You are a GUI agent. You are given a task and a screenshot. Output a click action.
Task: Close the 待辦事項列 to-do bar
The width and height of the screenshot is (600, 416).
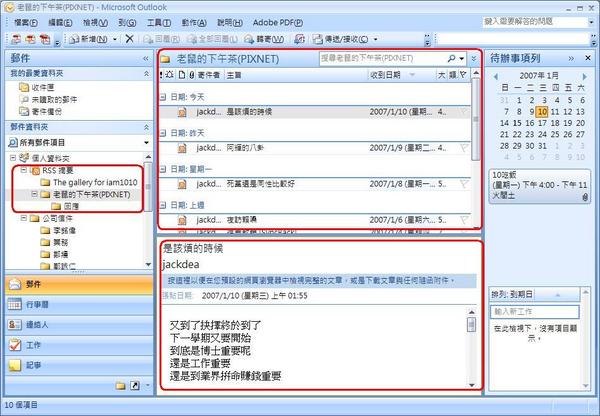588,58
